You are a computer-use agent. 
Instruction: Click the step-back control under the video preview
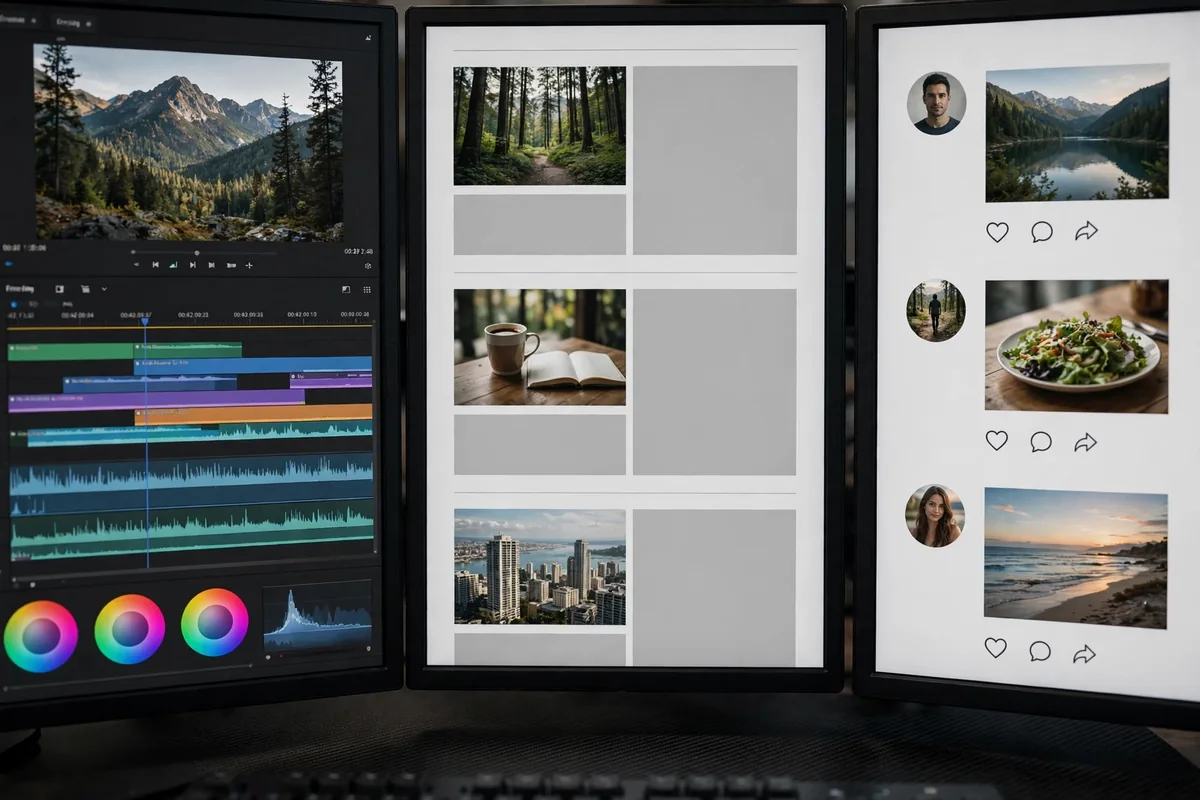coord(155,265)
